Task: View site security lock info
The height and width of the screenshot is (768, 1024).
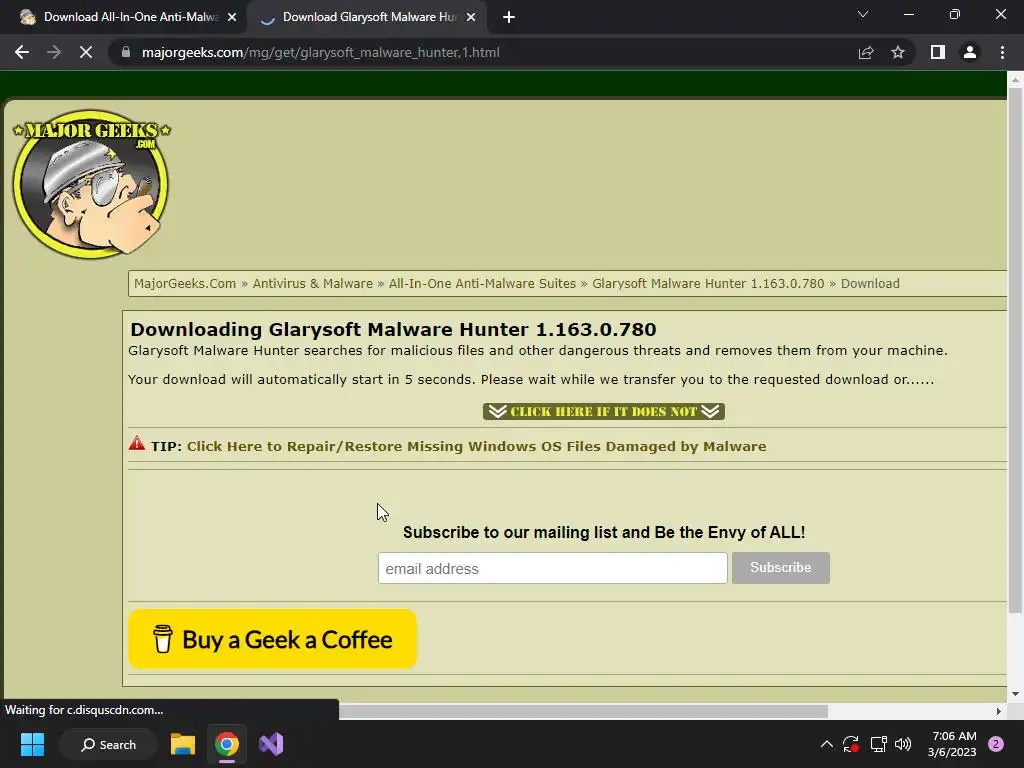Action: click(x=126, y=52)
